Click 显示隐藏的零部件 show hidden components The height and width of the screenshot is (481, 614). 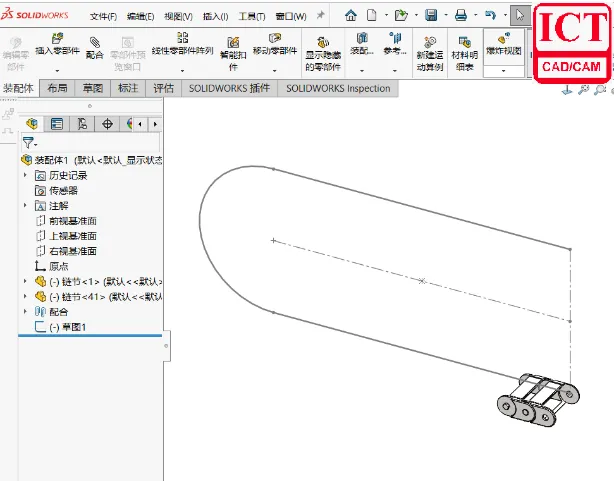[323, 54]
